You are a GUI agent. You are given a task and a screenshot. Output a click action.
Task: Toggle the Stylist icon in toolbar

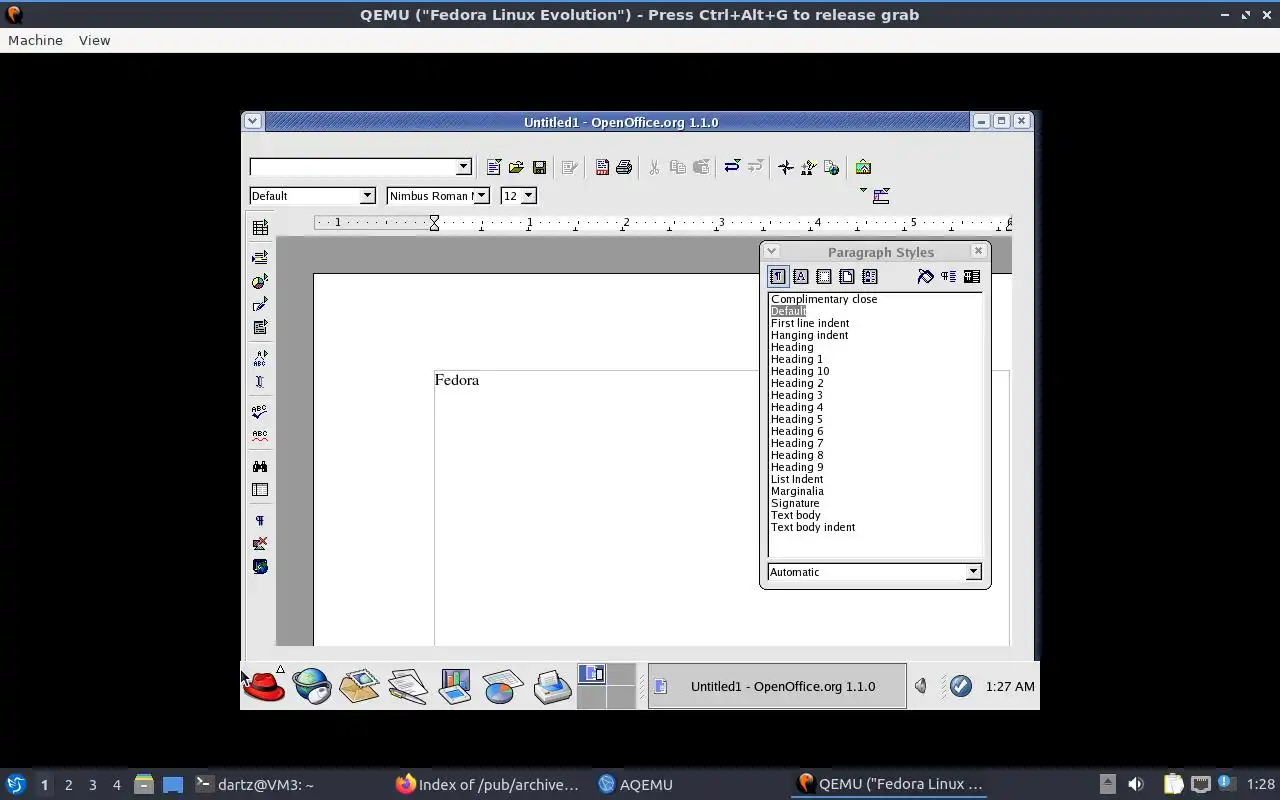[808, 167]
